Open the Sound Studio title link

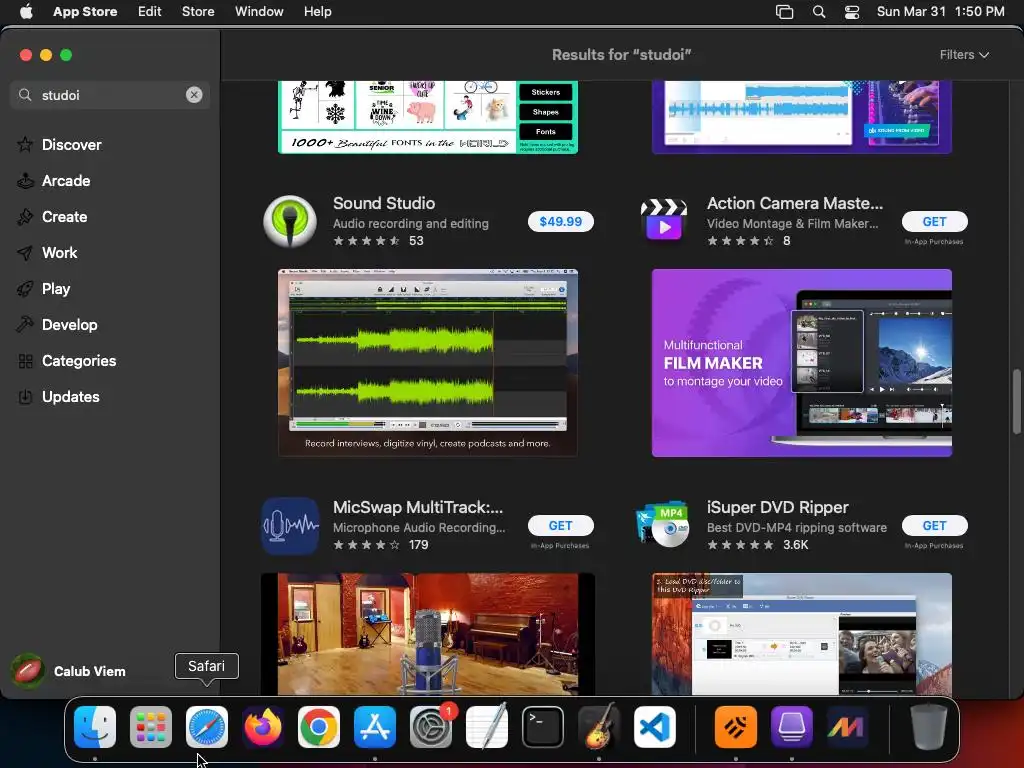[x=384, y=203]
